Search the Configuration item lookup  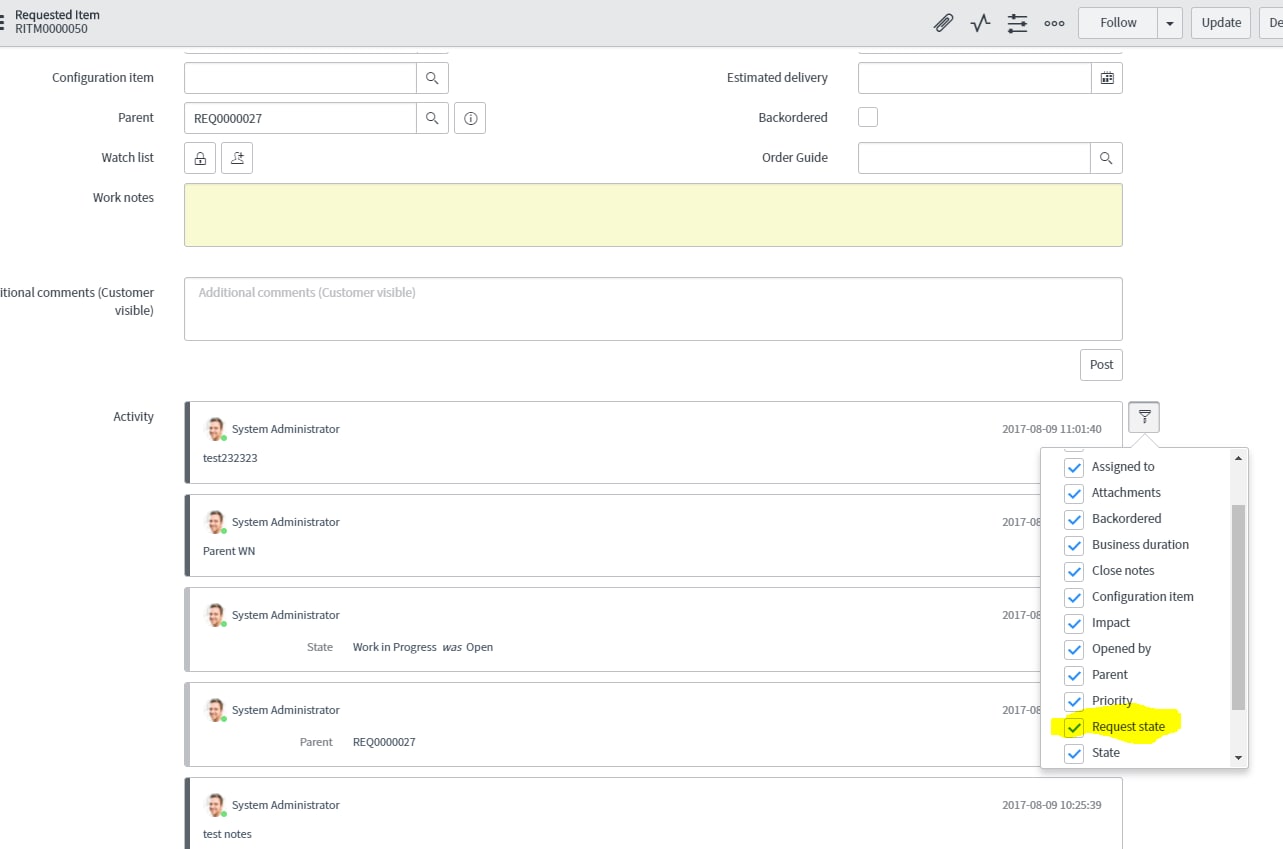tap(432, 78)
